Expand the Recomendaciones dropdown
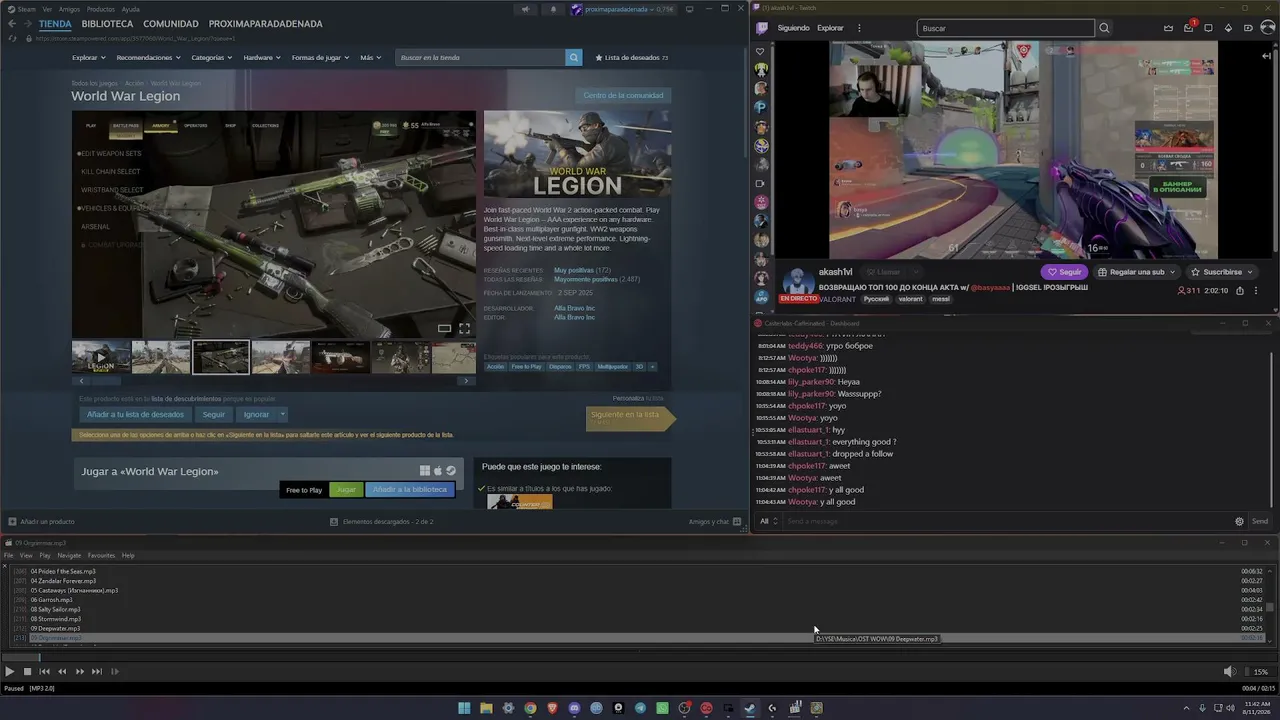The image size is (1280, 720). (148, 58)
